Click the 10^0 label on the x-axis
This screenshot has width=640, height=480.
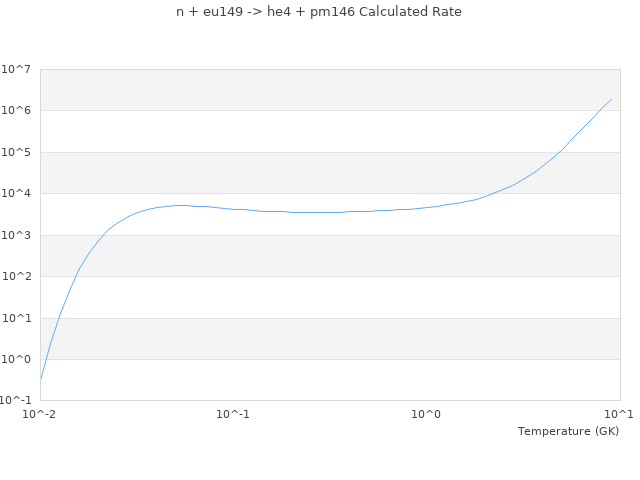pyautogui.click(x=426, y=414)
